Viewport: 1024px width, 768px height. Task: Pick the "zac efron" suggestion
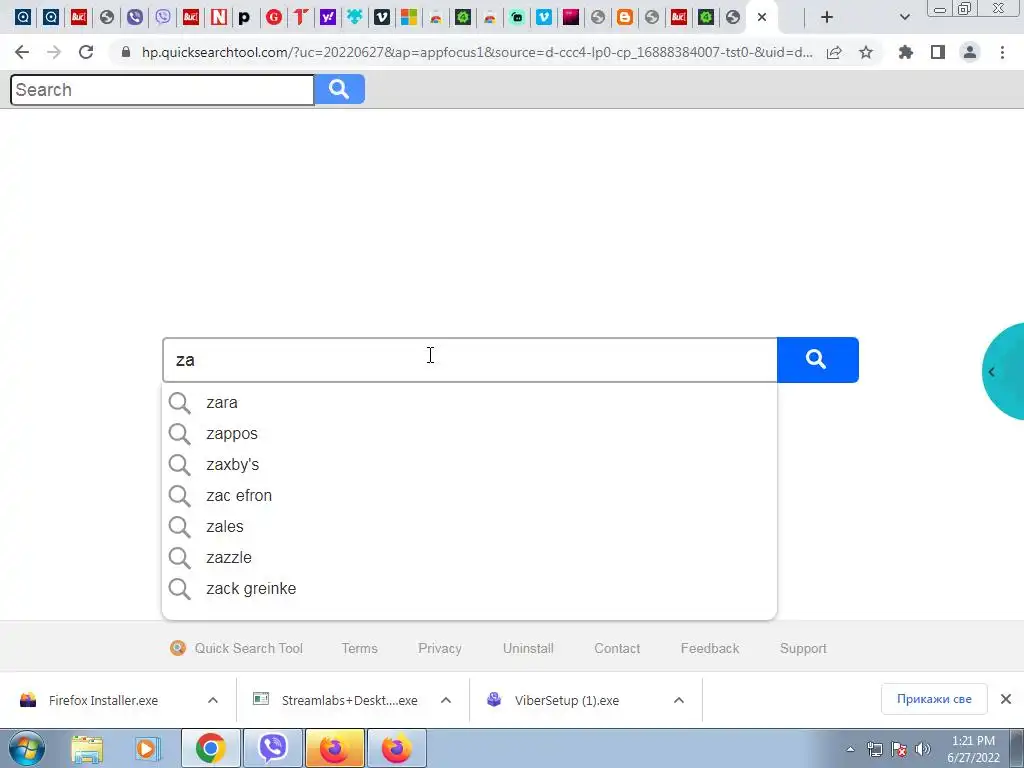(470, 496)
